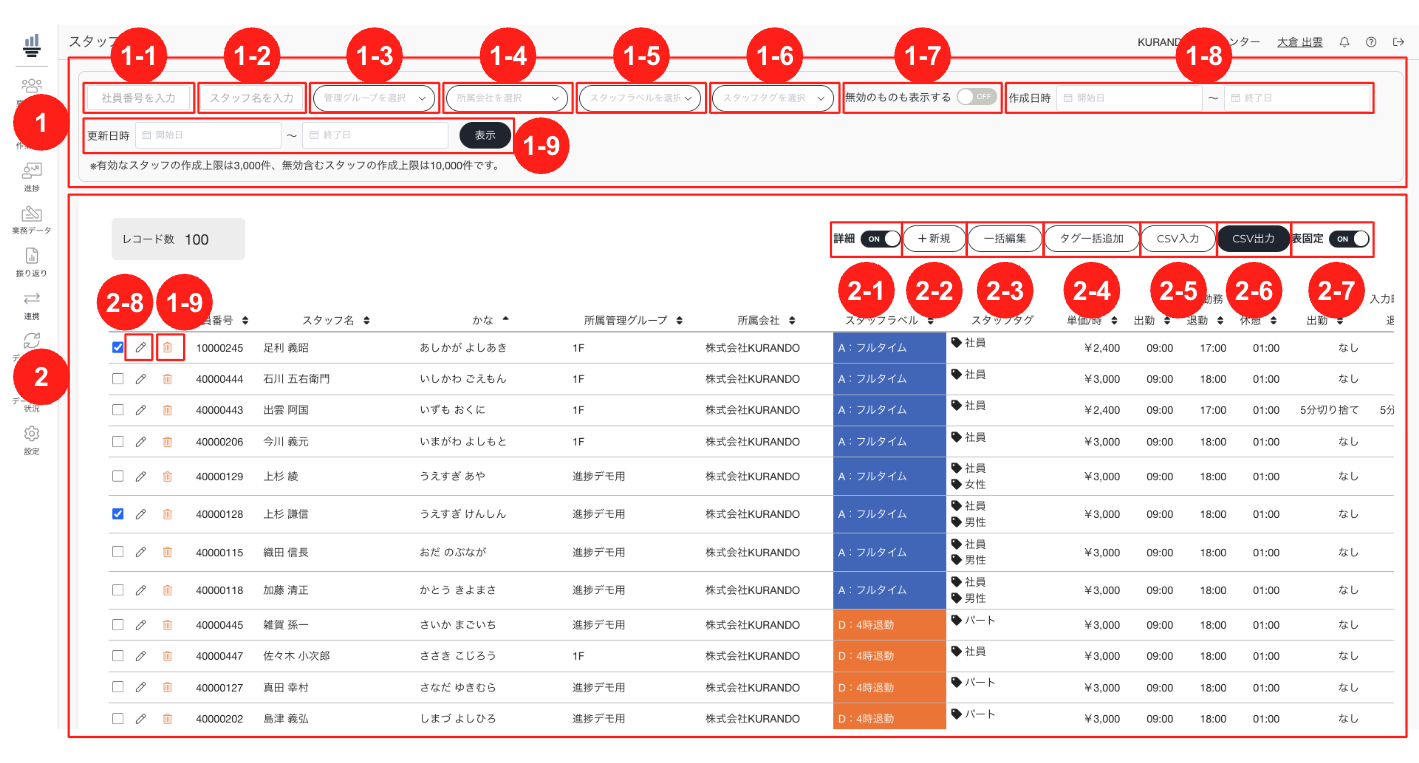Image resolution: width=1419 pixels, height=763 pixels.
Task: Delete 石川 五右衛門 with trash icon
Action: coord(167,379)
